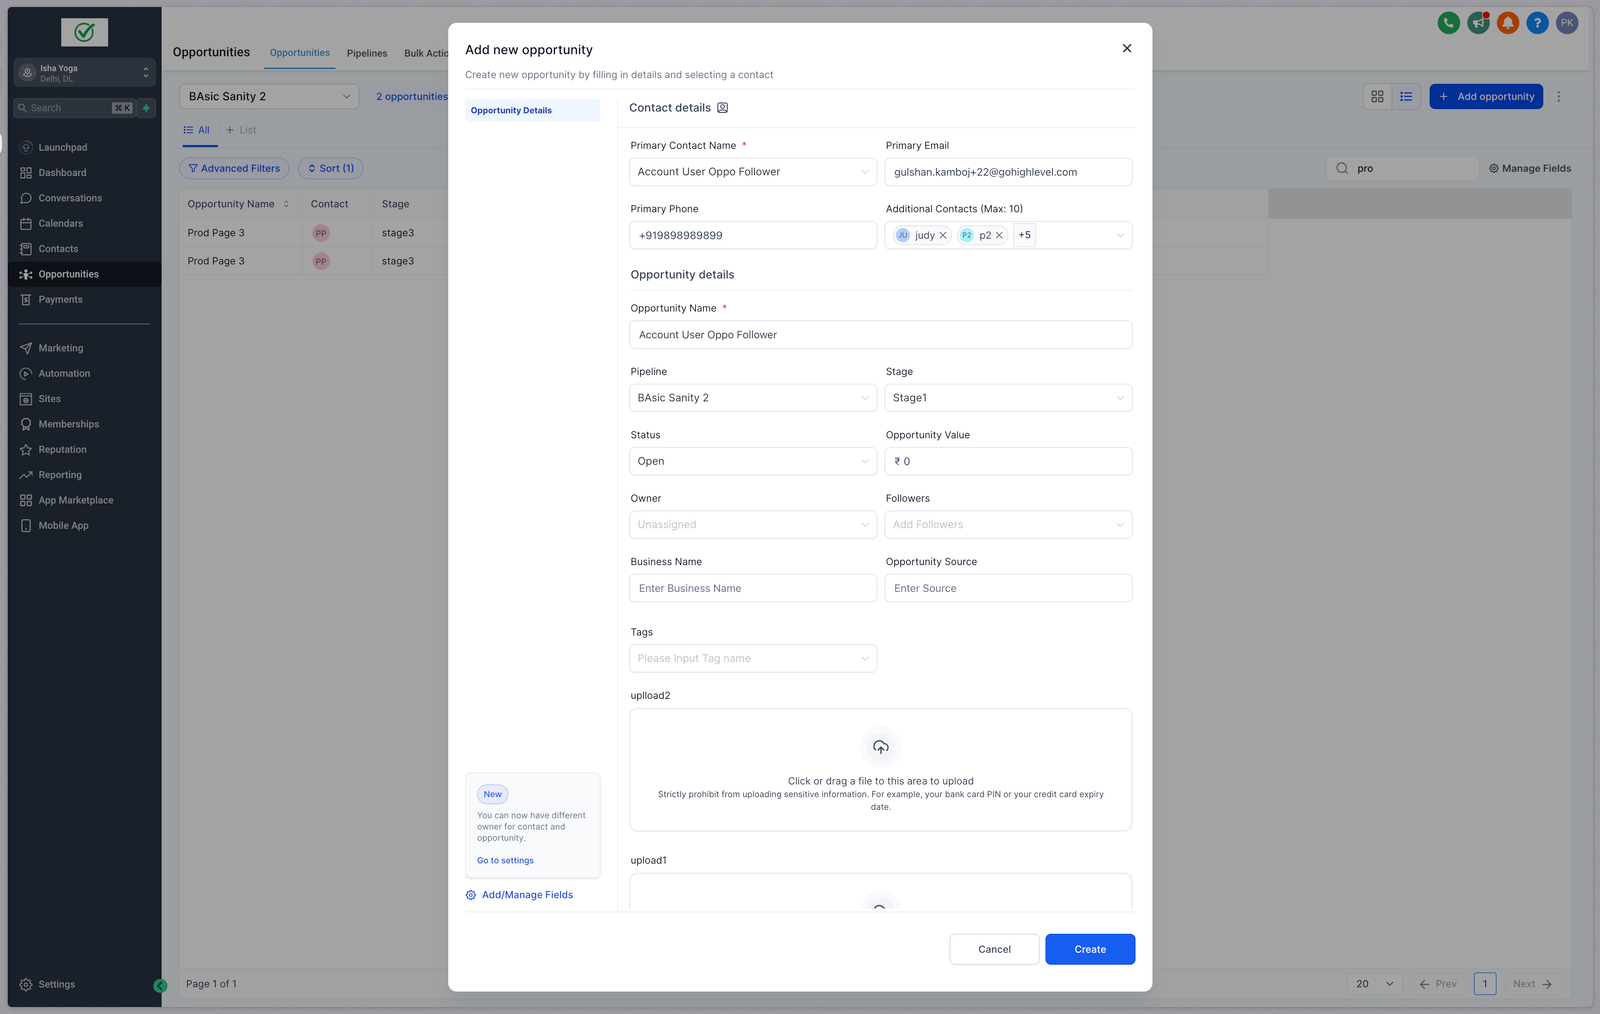1600x1014 pixels.
Task: Remove judy from additional contacts
Action: tap(943, 236)
